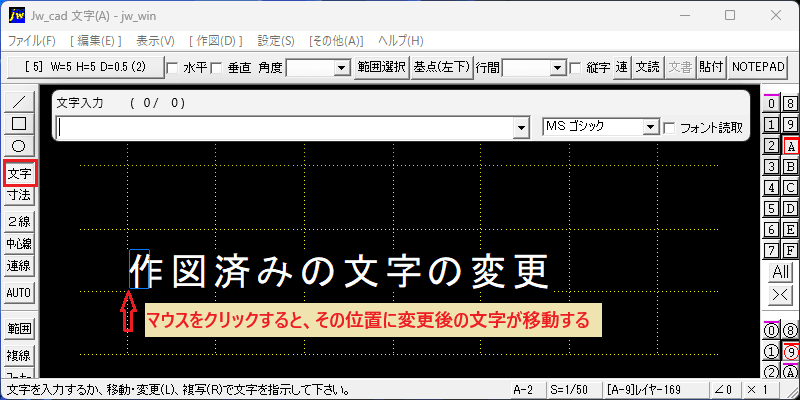Screen dimensions: 800x400
Task: Select active circular layer group 9
Action: click(790, 352)
